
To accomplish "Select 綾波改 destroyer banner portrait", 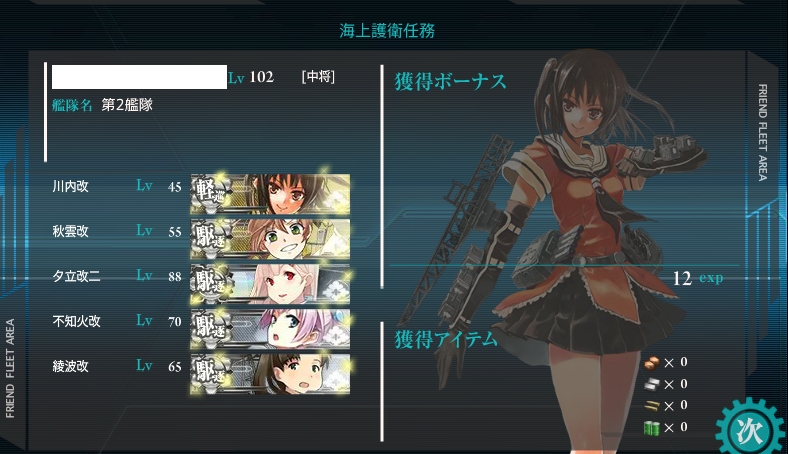I will (270, 374).
